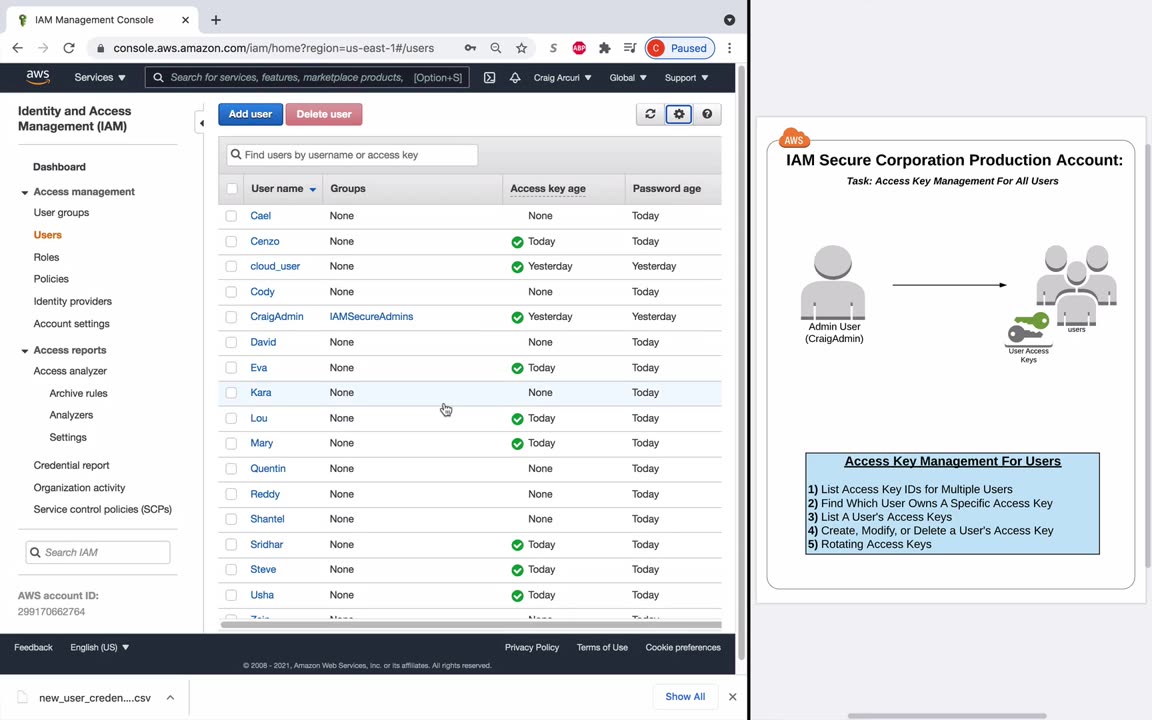Click the green check status for Cenzo

point(517,242)
